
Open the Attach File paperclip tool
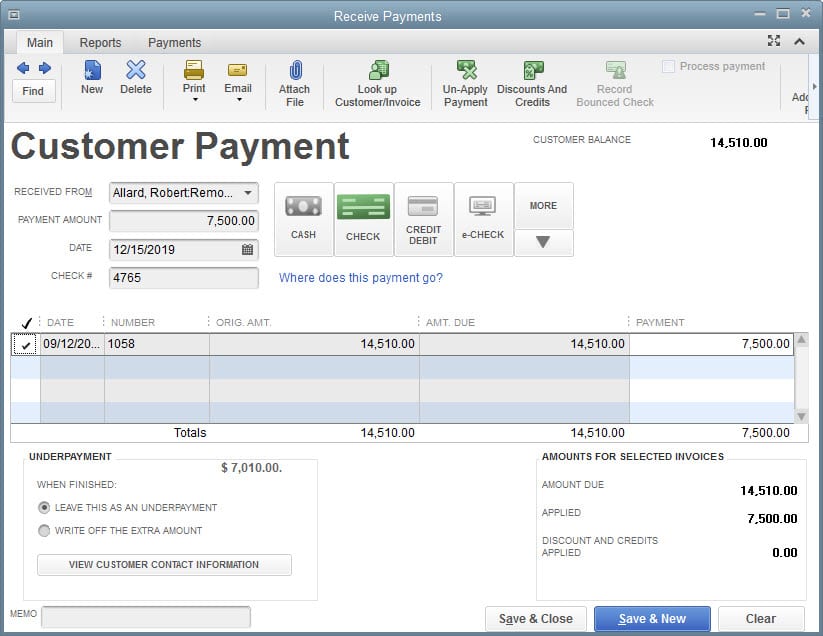(x=295, y=72)
